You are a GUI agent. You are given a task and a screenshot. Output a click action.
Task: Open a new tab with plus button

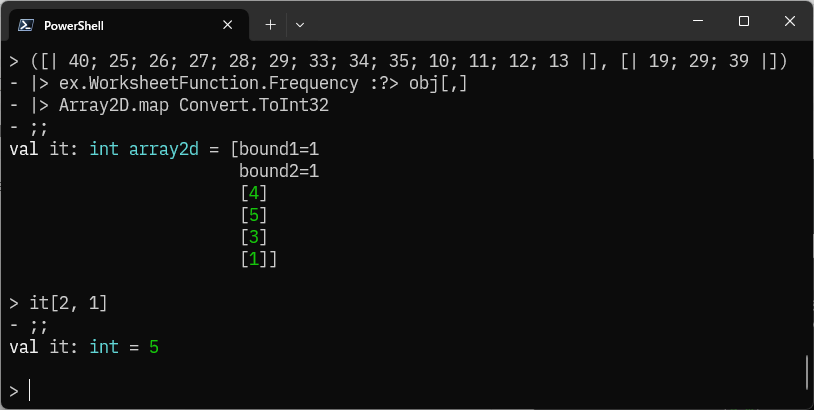270,24
